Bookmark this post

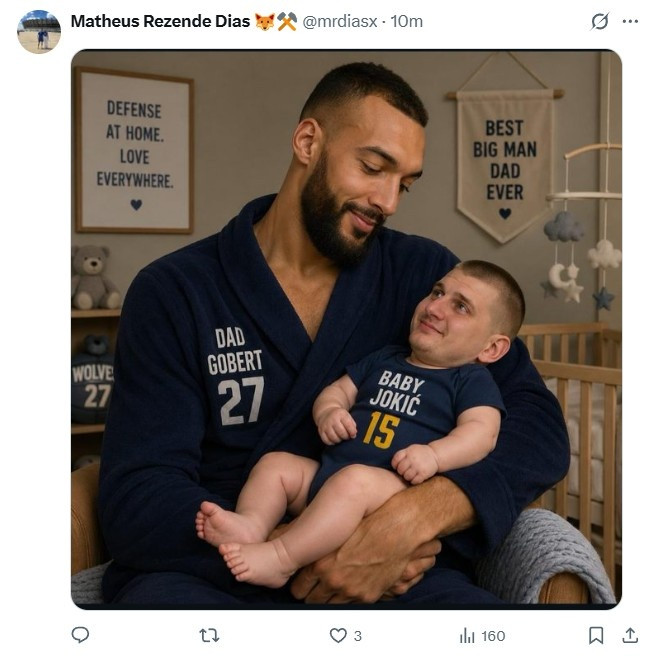point(596,635)
